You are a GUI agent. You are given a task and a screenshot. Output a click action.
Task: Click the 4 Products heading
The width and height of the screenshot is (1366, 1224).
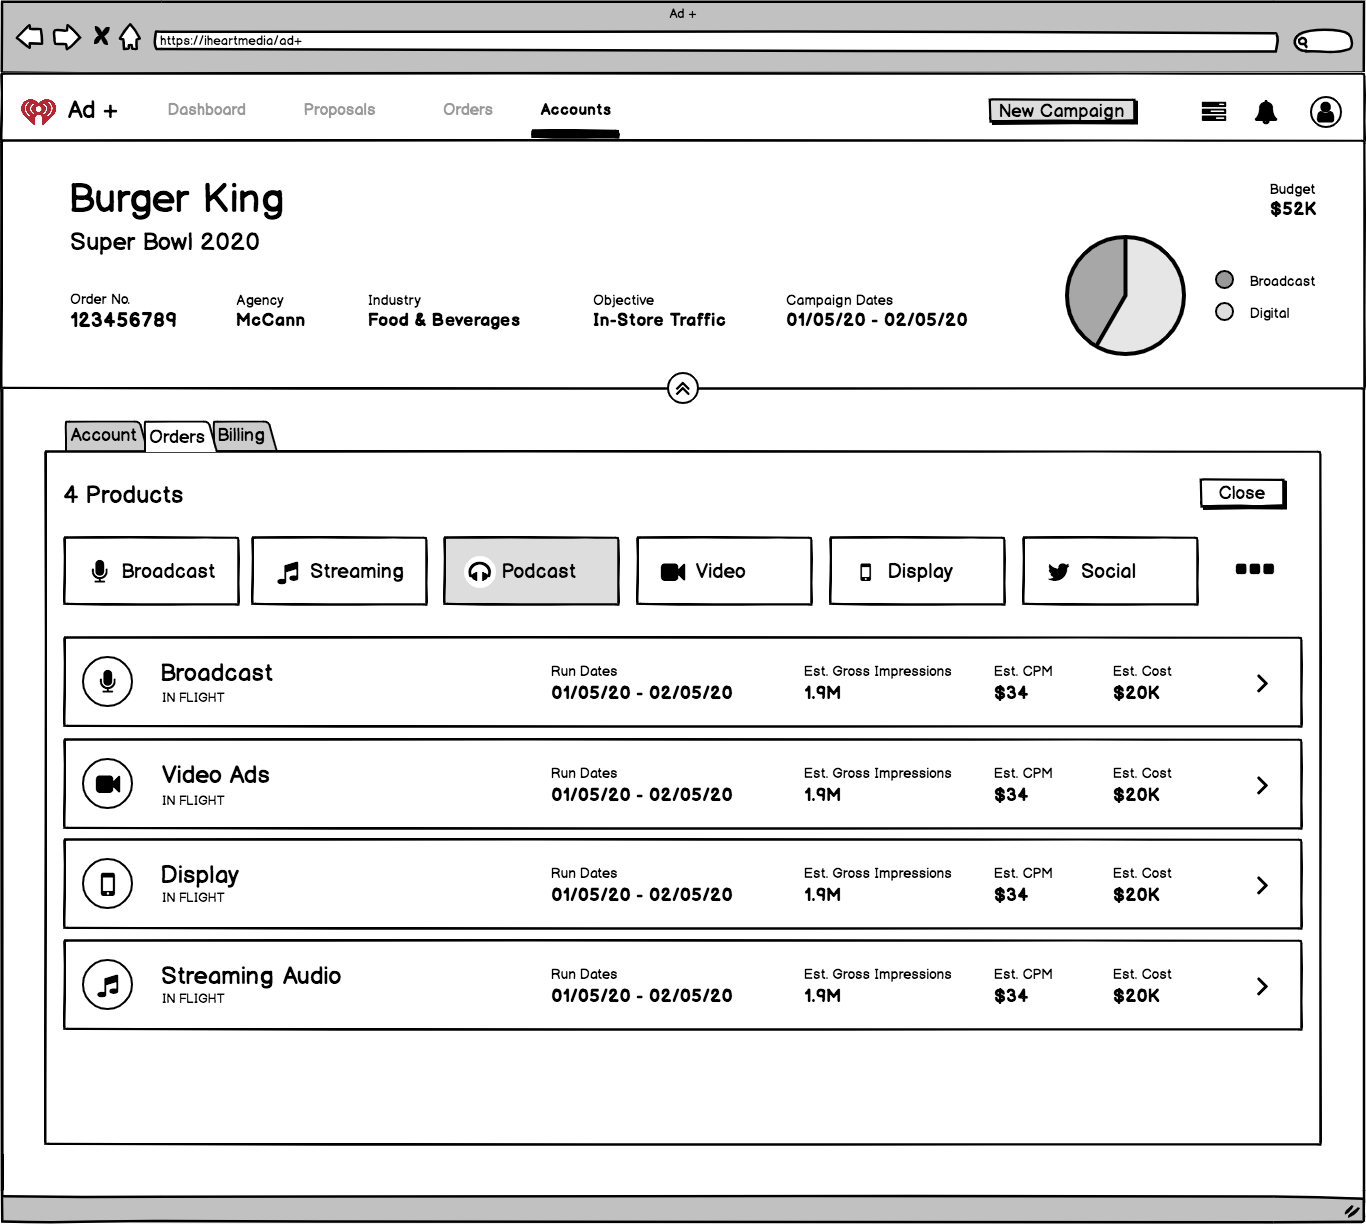click(x=124, y=495)
